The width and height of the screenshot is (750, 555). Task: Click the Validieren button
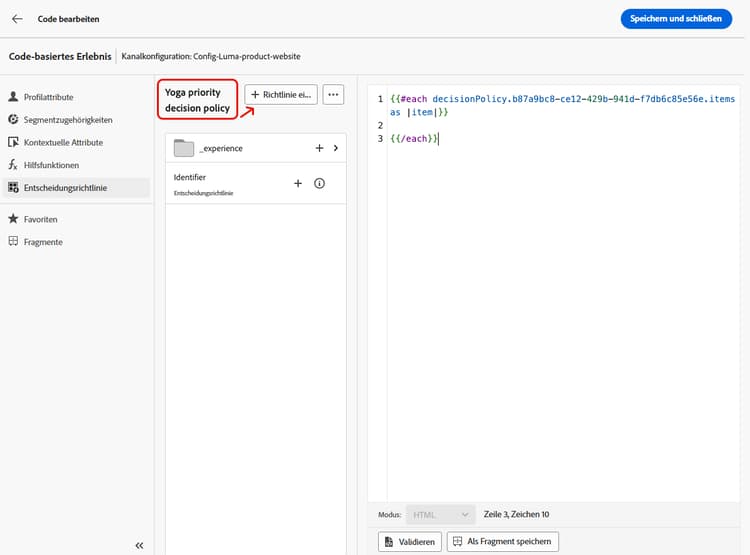coord(410,542)
